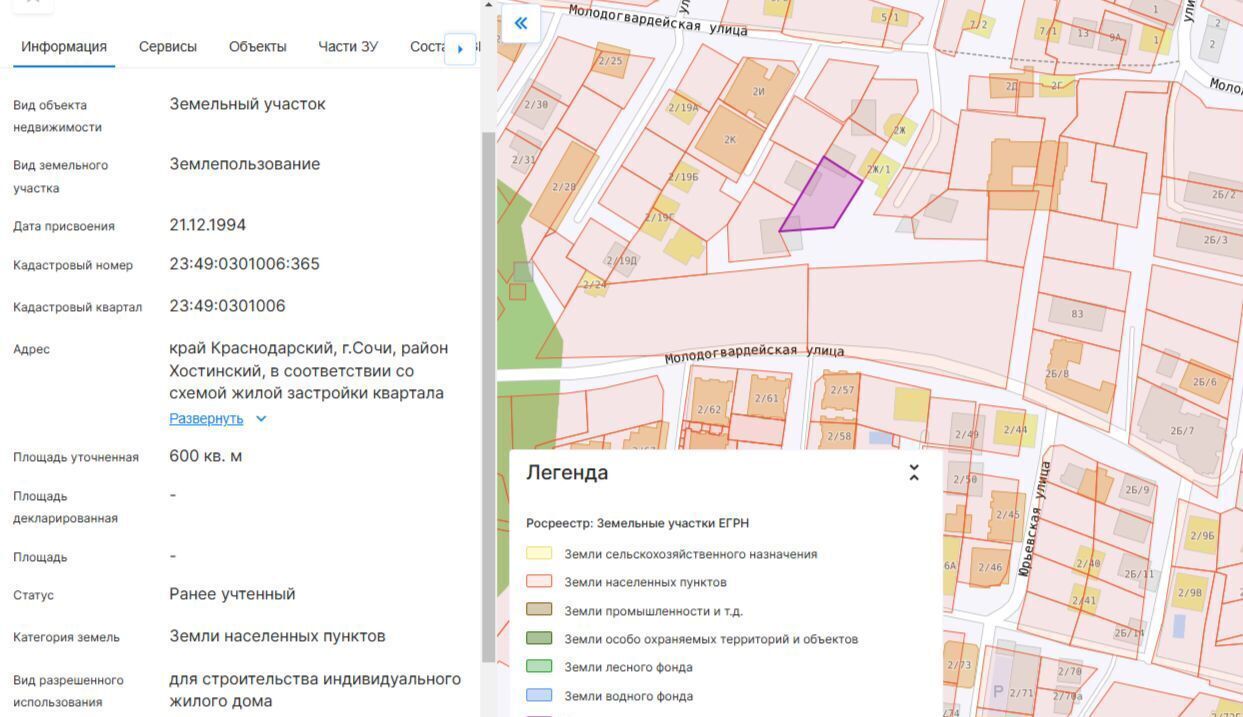Viewport: 1243px width, 717px height.
Task: Click building 2/45 on the map
Action: [1007, 515]
